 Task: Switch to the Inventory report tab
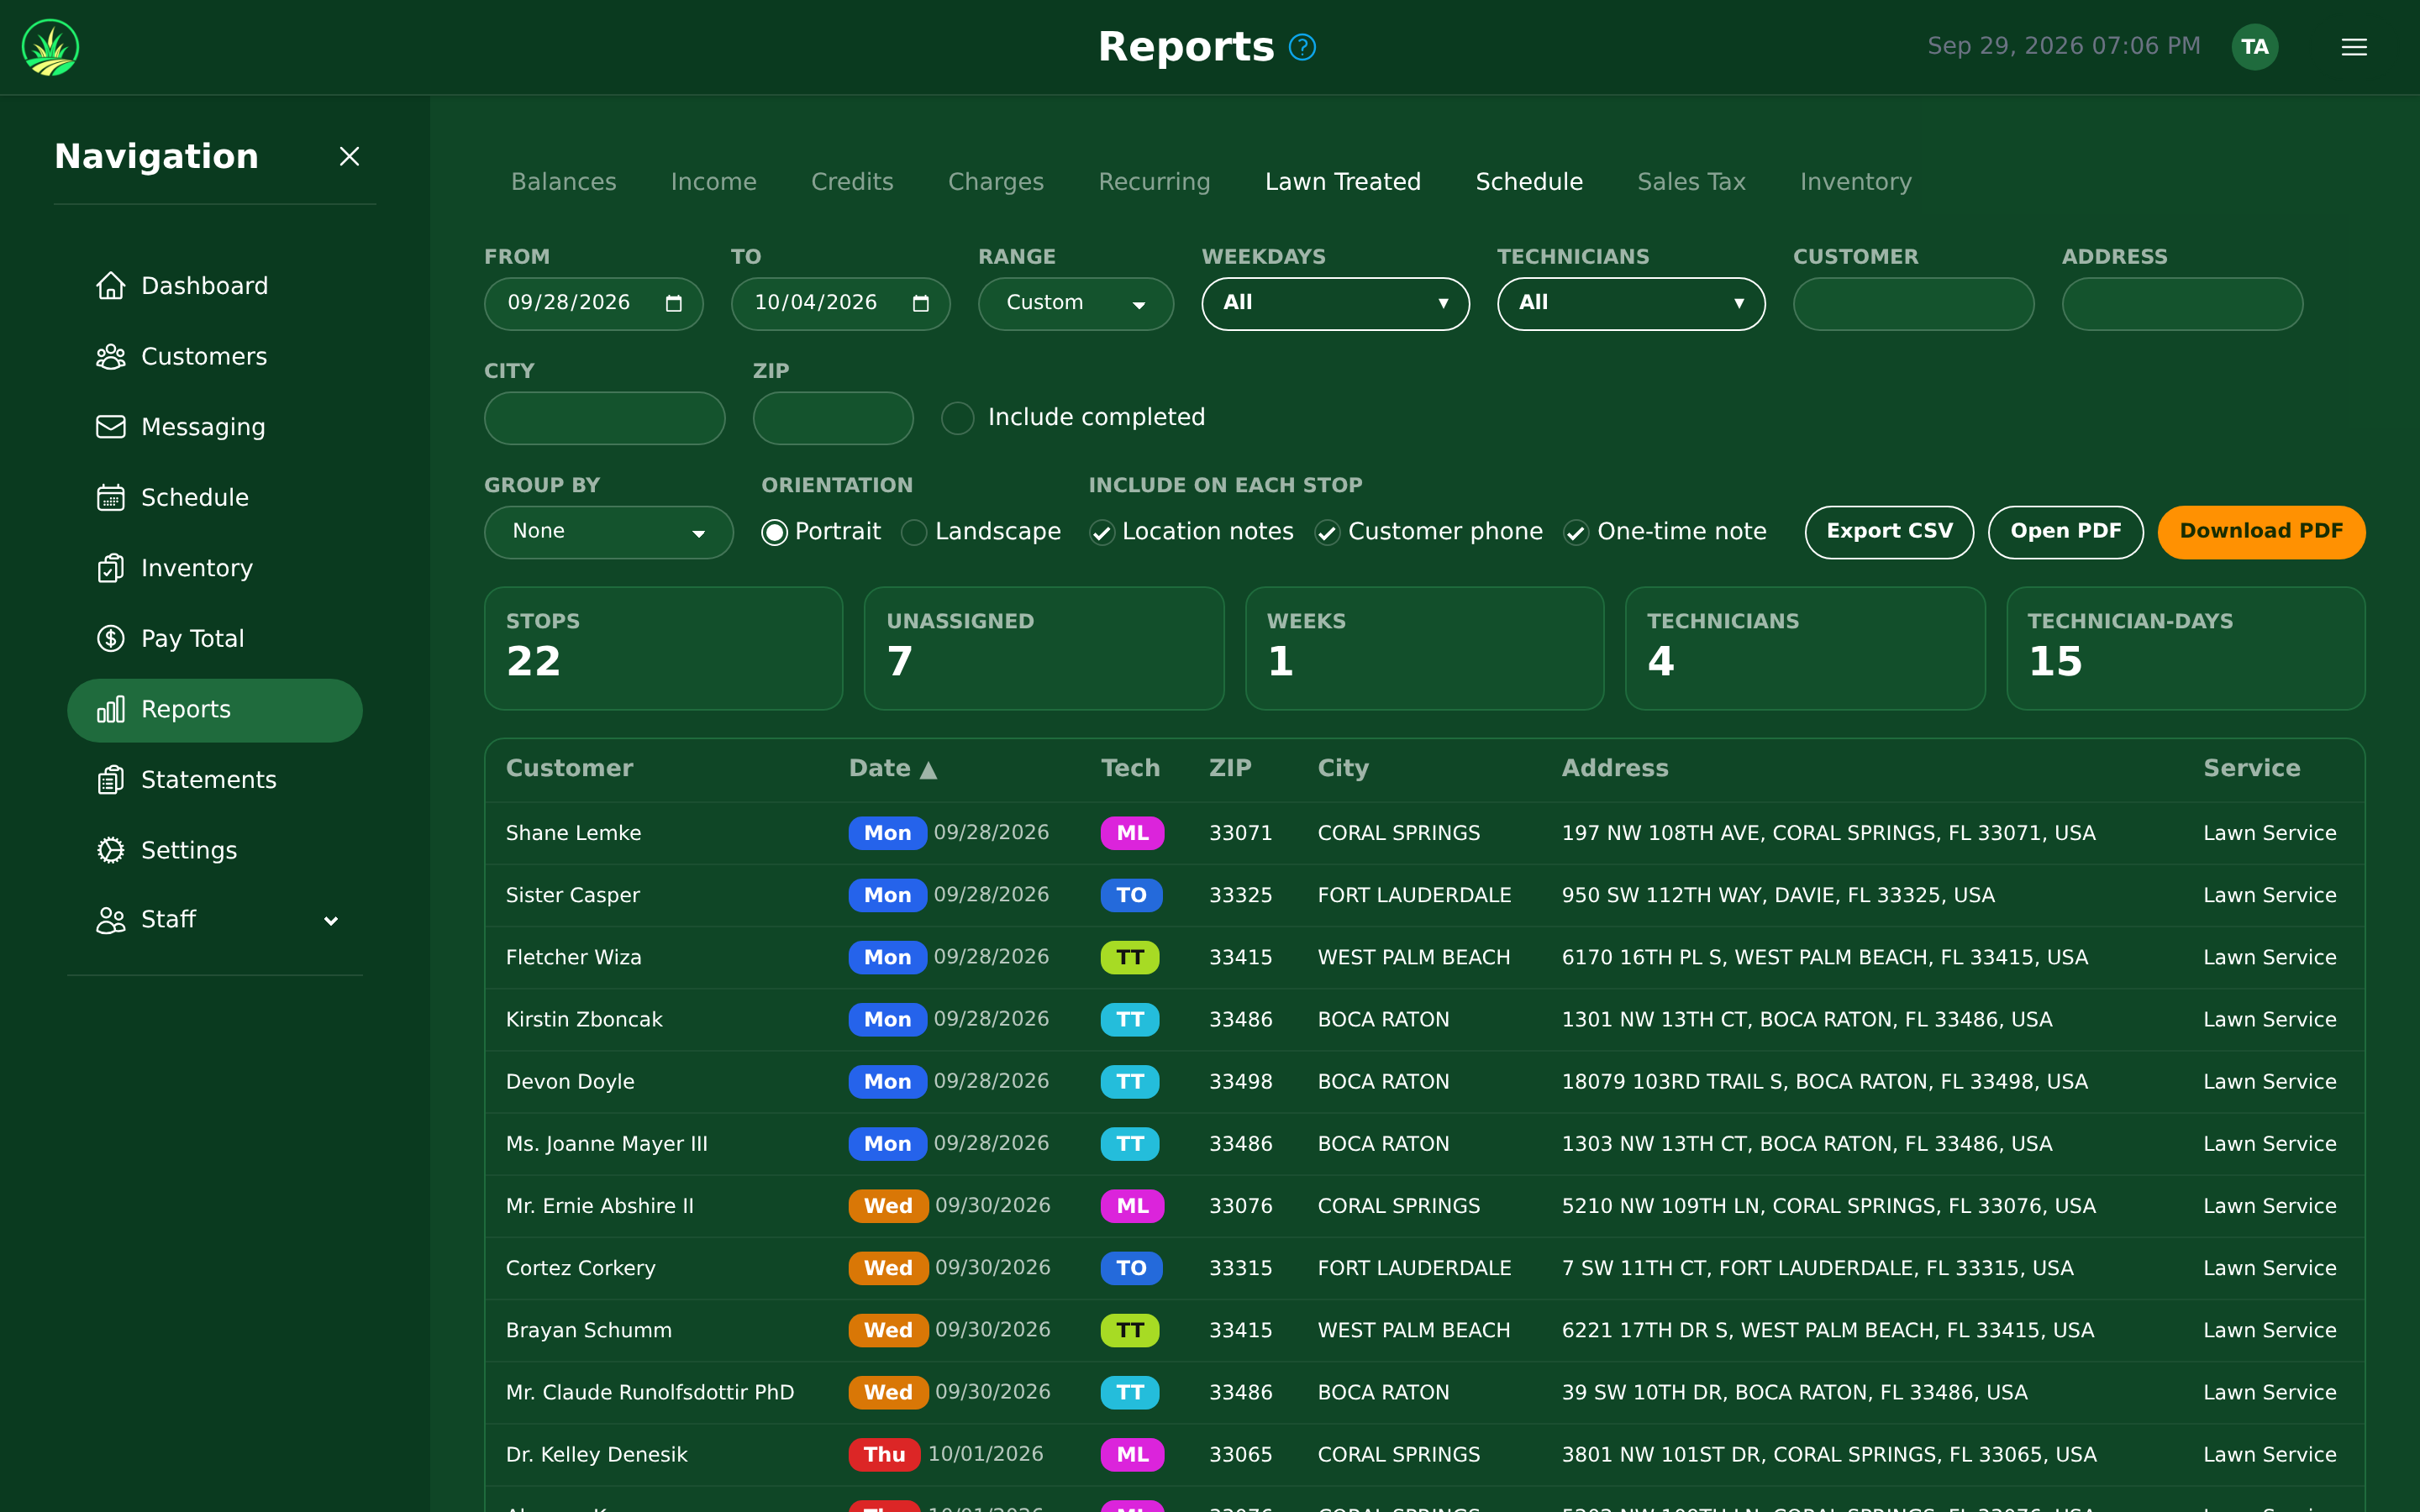(x=1855, y=182)
